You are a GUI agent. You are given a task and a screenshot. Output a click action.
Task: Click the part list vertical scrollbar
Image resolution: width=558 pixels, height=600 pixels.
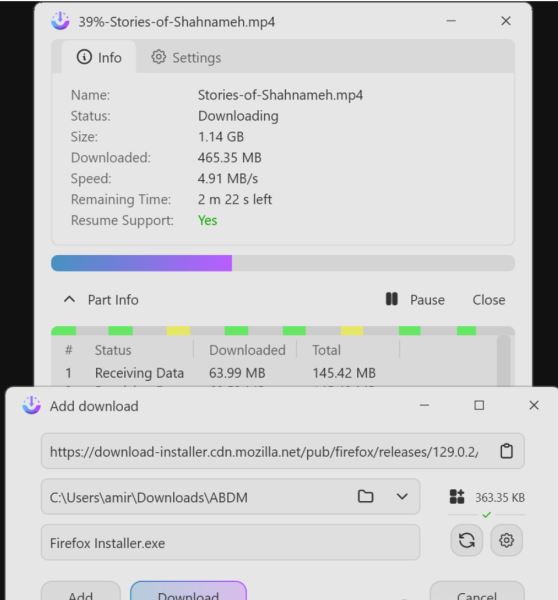point(504,360)
